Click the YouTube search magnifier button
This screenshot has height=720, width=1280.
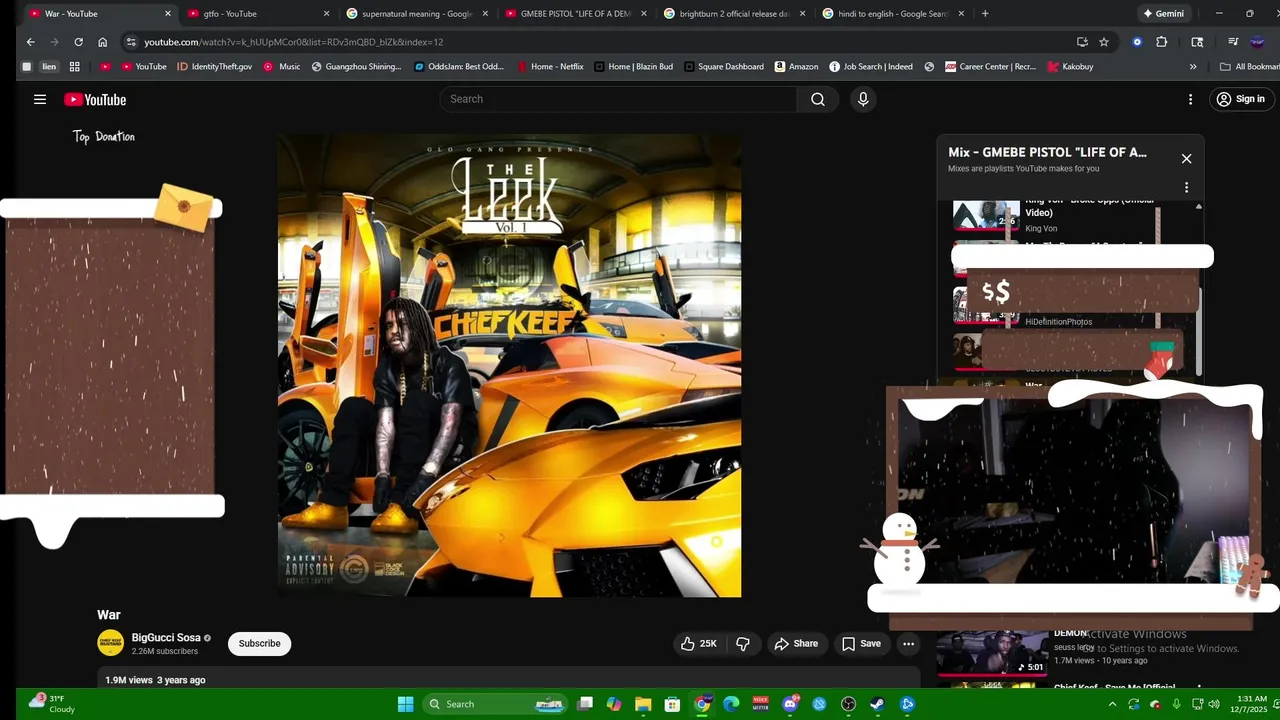tap(818, 99)
